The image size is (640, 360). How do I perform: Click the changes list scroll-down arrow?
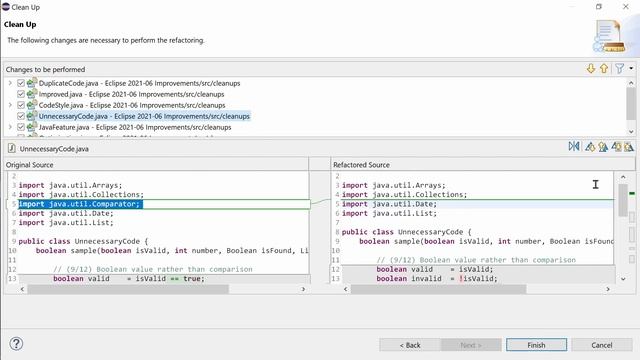(x=631, y=131)
